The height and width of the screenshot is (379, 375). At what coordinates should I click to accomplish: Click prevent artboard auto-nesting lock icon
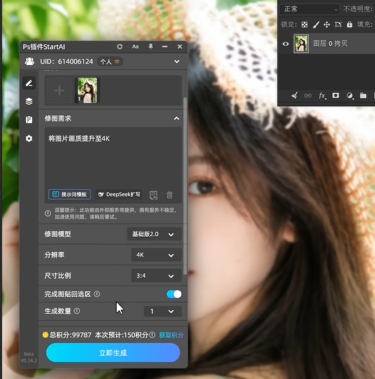point(338,25)
